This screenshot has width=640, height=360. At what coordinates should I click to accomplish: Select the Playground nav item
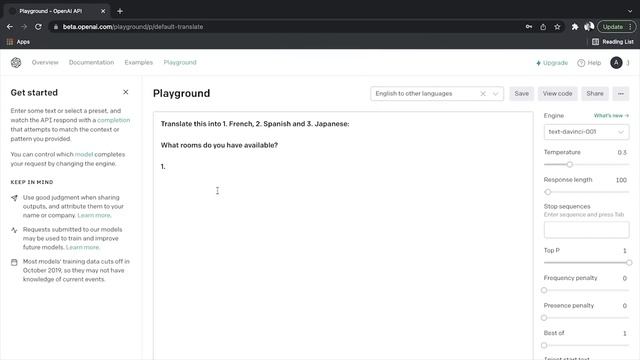[180, 62]
